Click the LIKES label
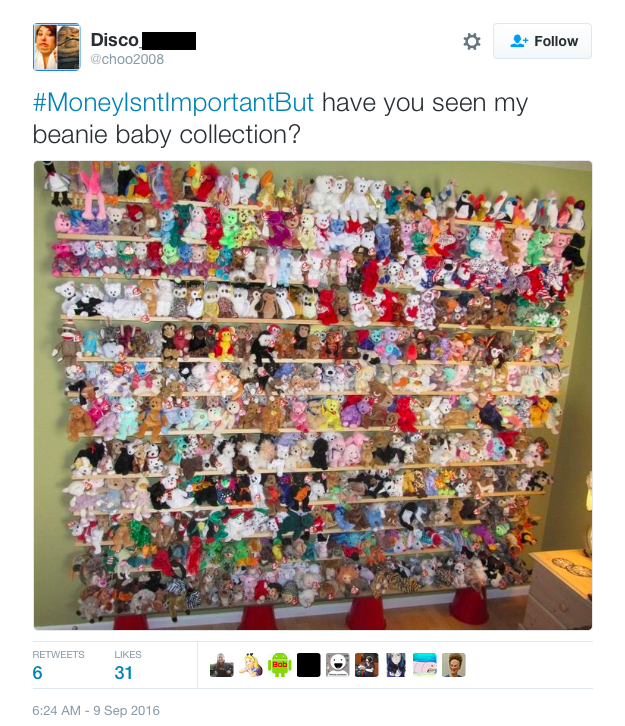The height and width of the screenshot is (726, 625). 128,655
